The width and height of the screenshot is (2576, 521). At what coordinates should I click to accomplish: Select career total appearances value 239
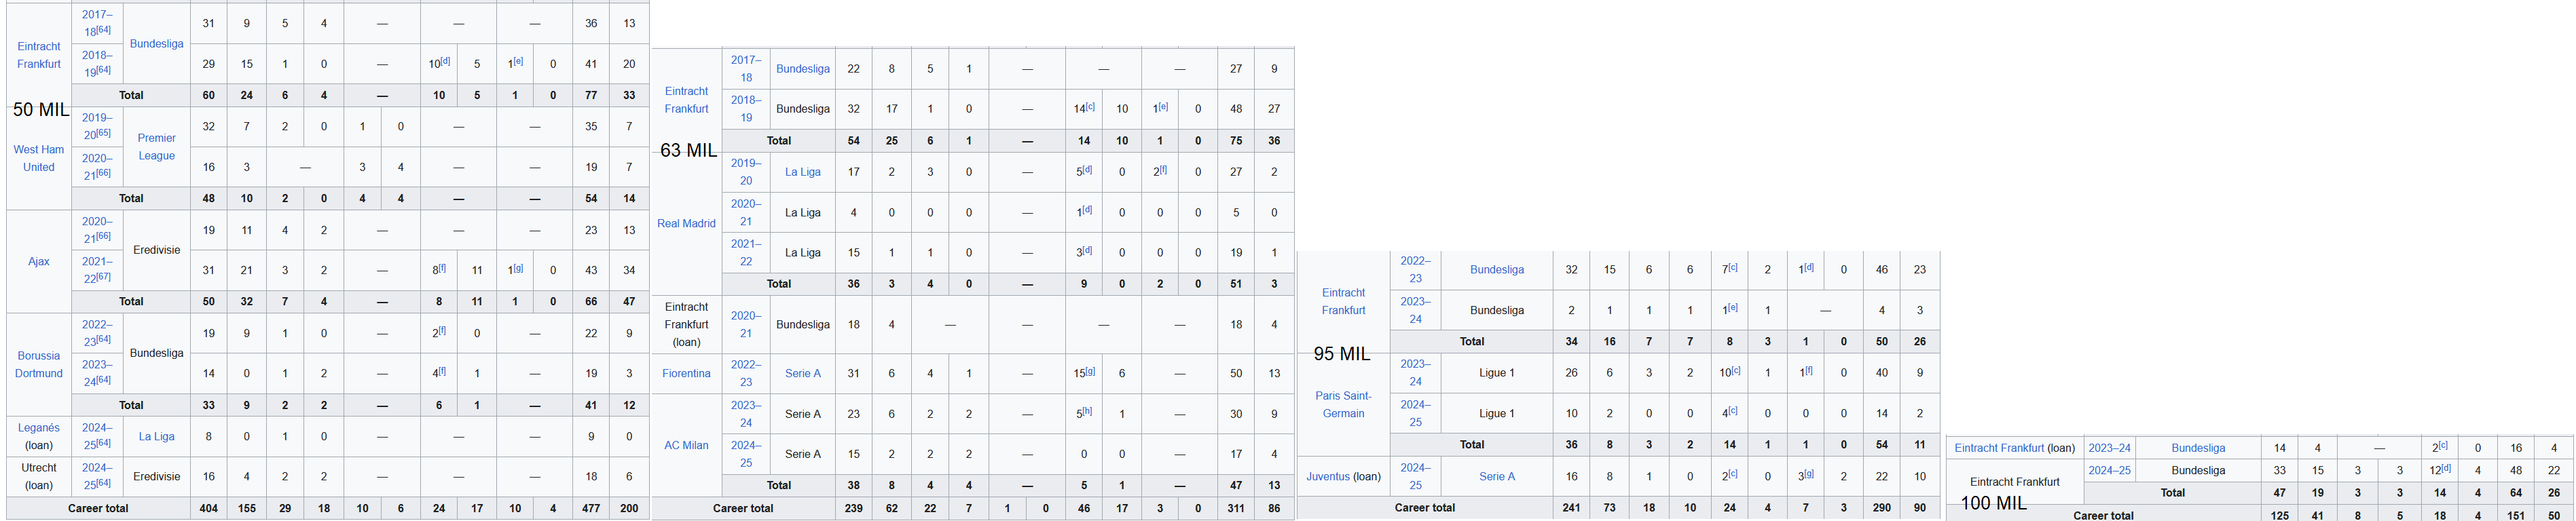(x=854, y=508)
